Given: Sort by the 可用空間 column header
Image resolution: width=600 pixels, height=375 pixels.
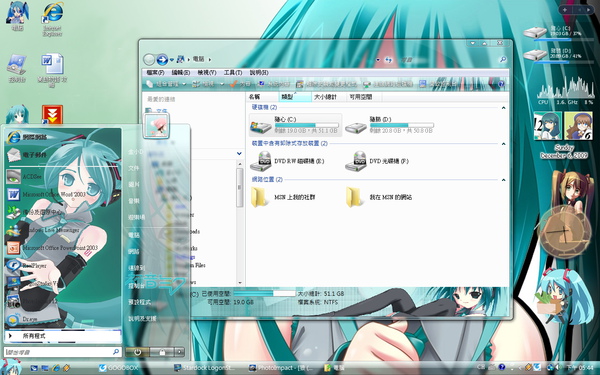Looking at the screenshot, I should (x=364, y=97).
